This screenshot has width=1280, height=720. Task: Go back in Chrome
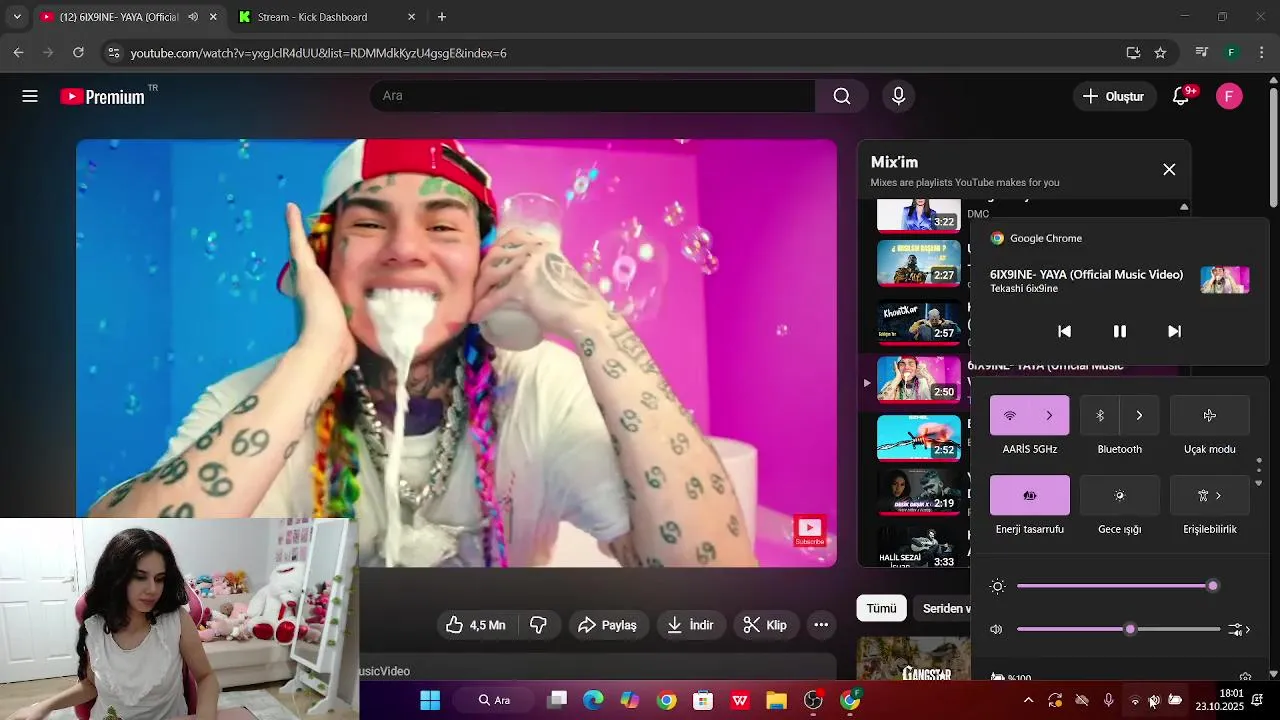18,53
